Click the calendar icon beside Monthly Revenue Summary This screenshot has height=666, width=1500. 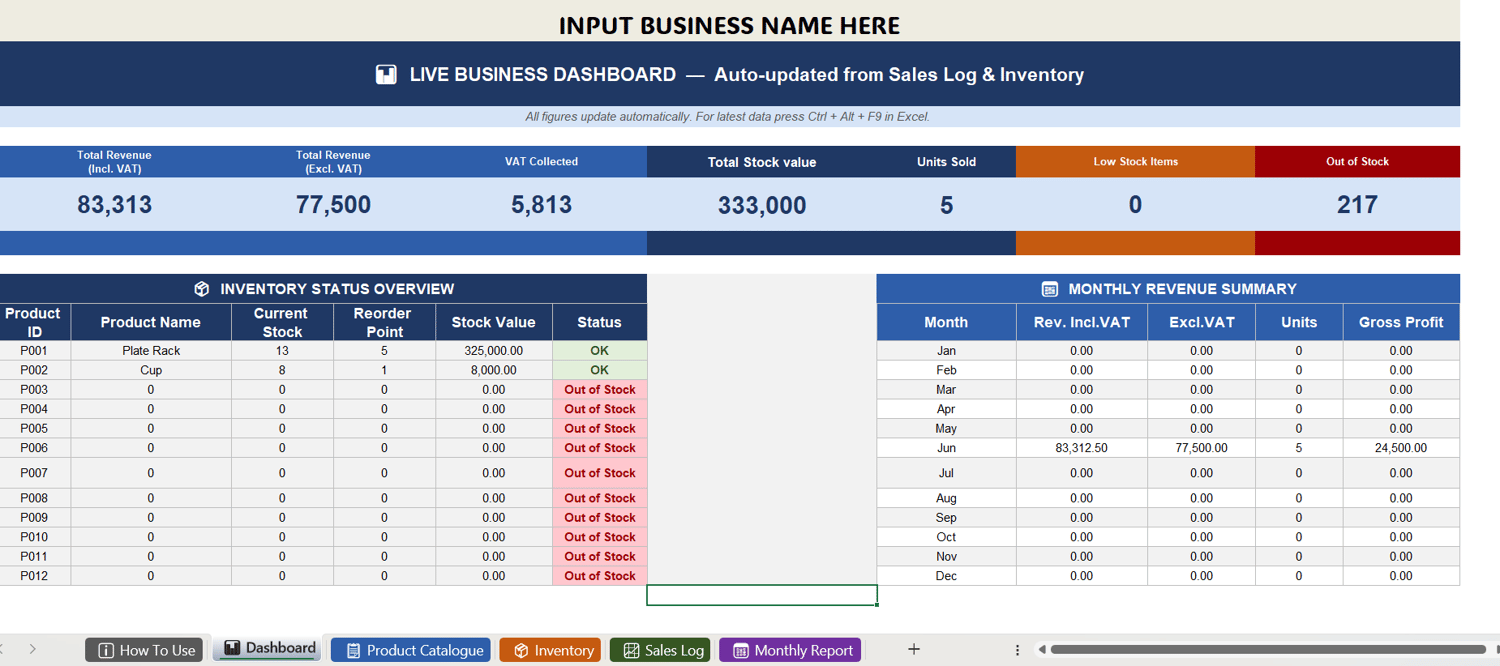tap(1050, 289)
